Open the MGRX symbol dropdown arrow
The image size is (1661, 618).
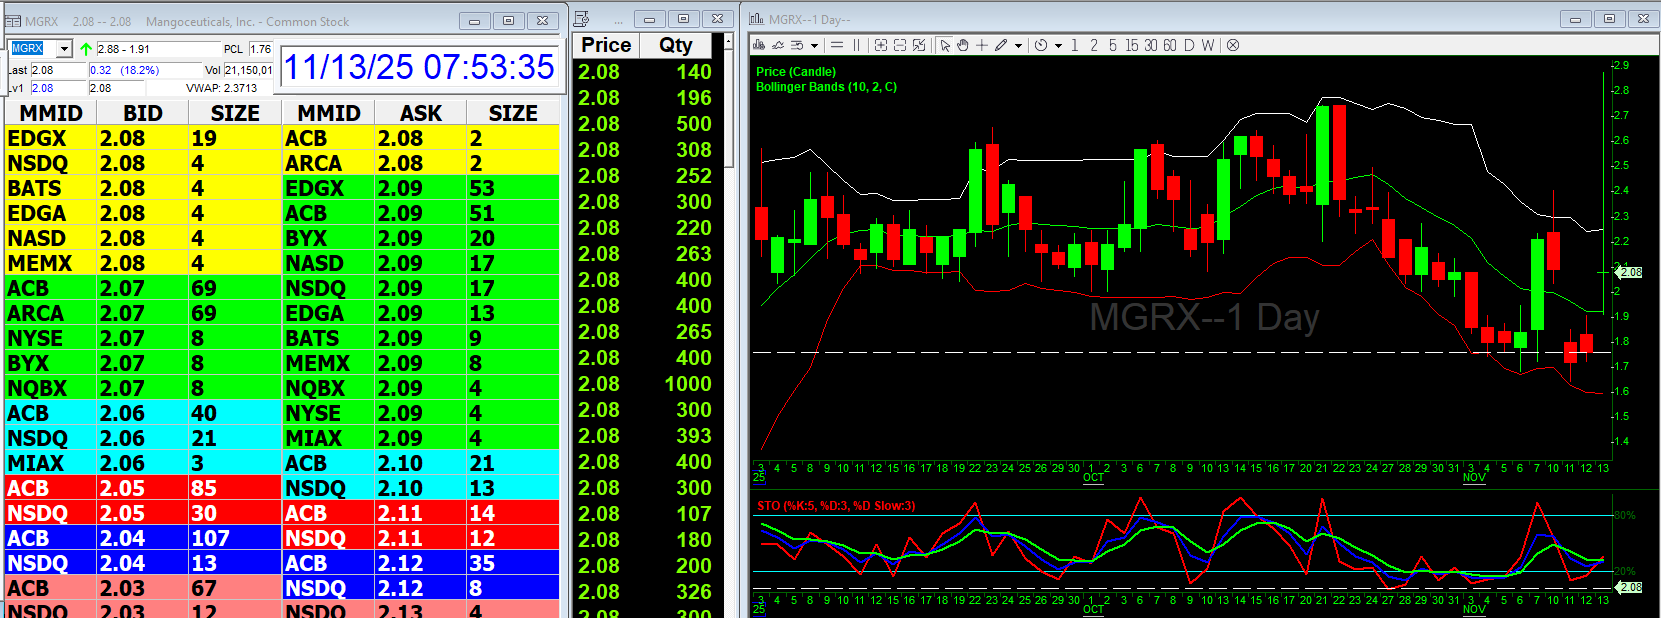pos(64,49)
